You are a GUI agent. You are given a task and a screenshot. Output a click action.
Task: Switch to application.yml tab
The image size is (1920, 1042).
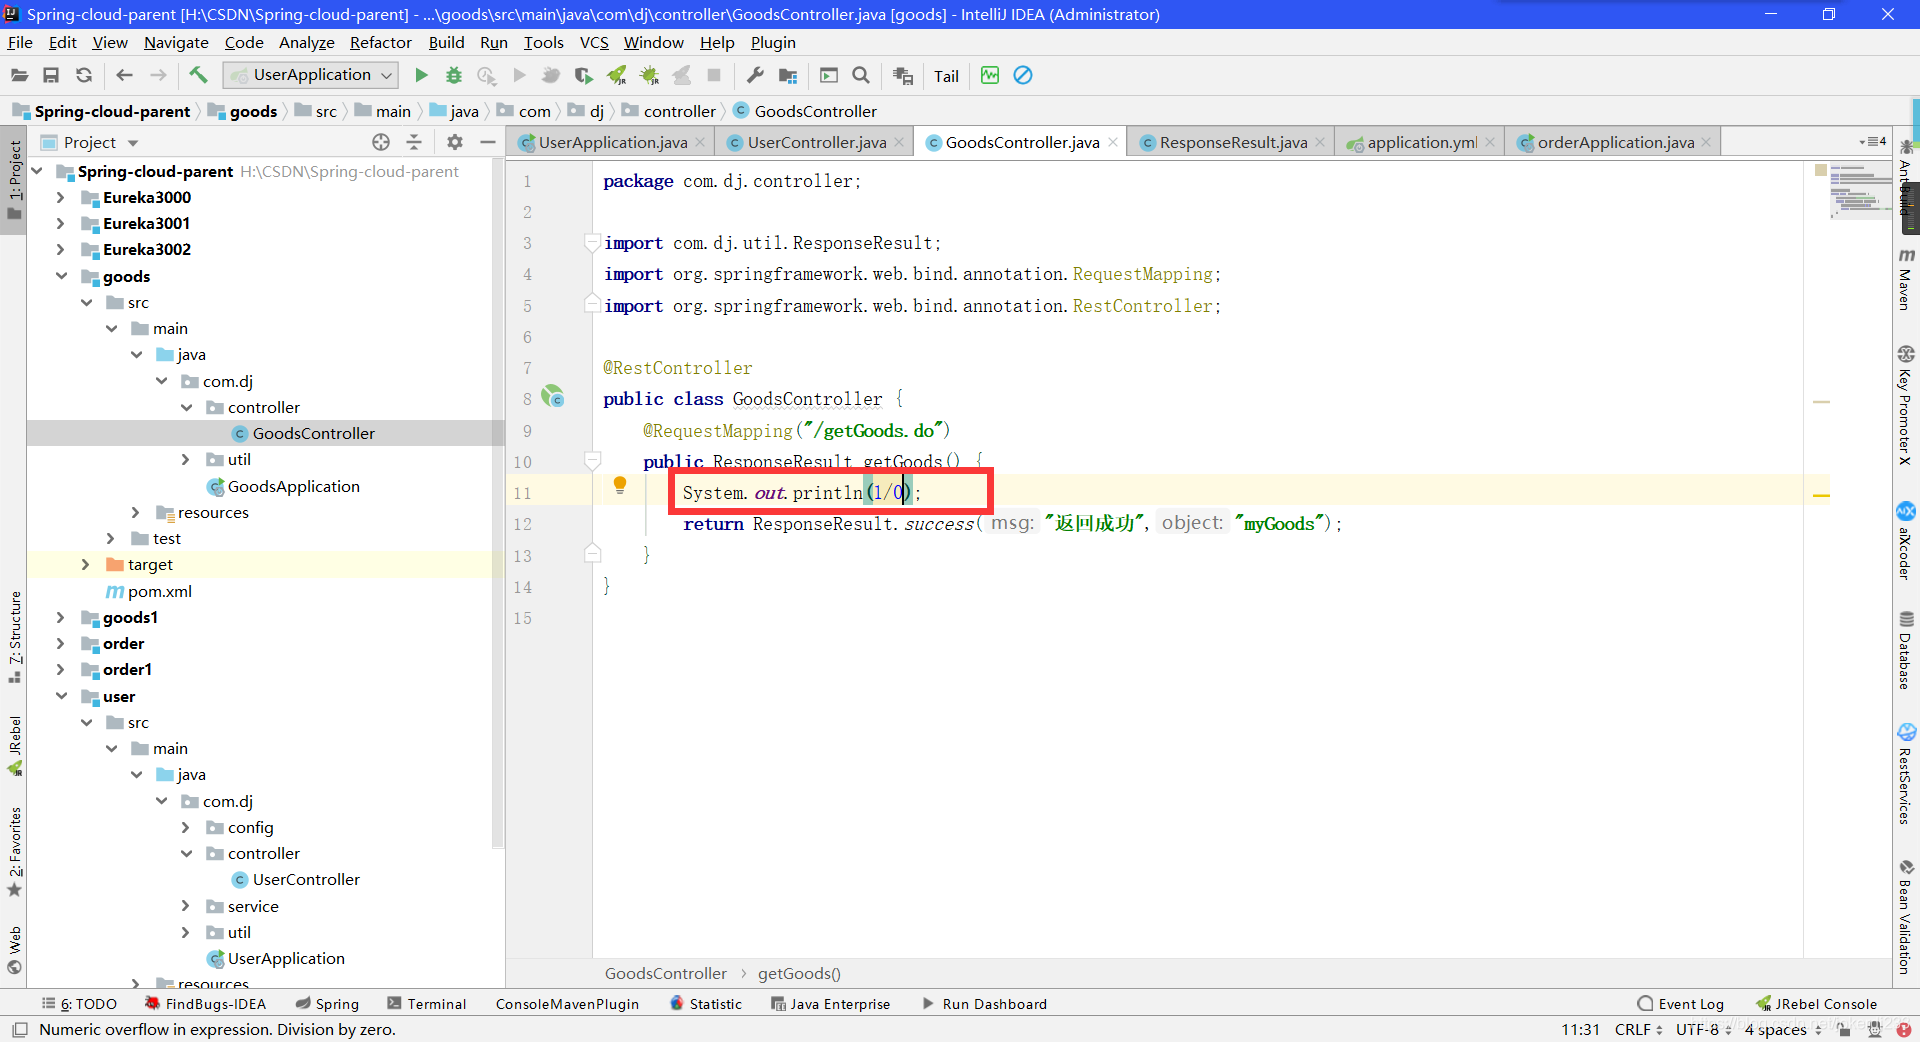pyautogui.click(x=1422, y=142)
